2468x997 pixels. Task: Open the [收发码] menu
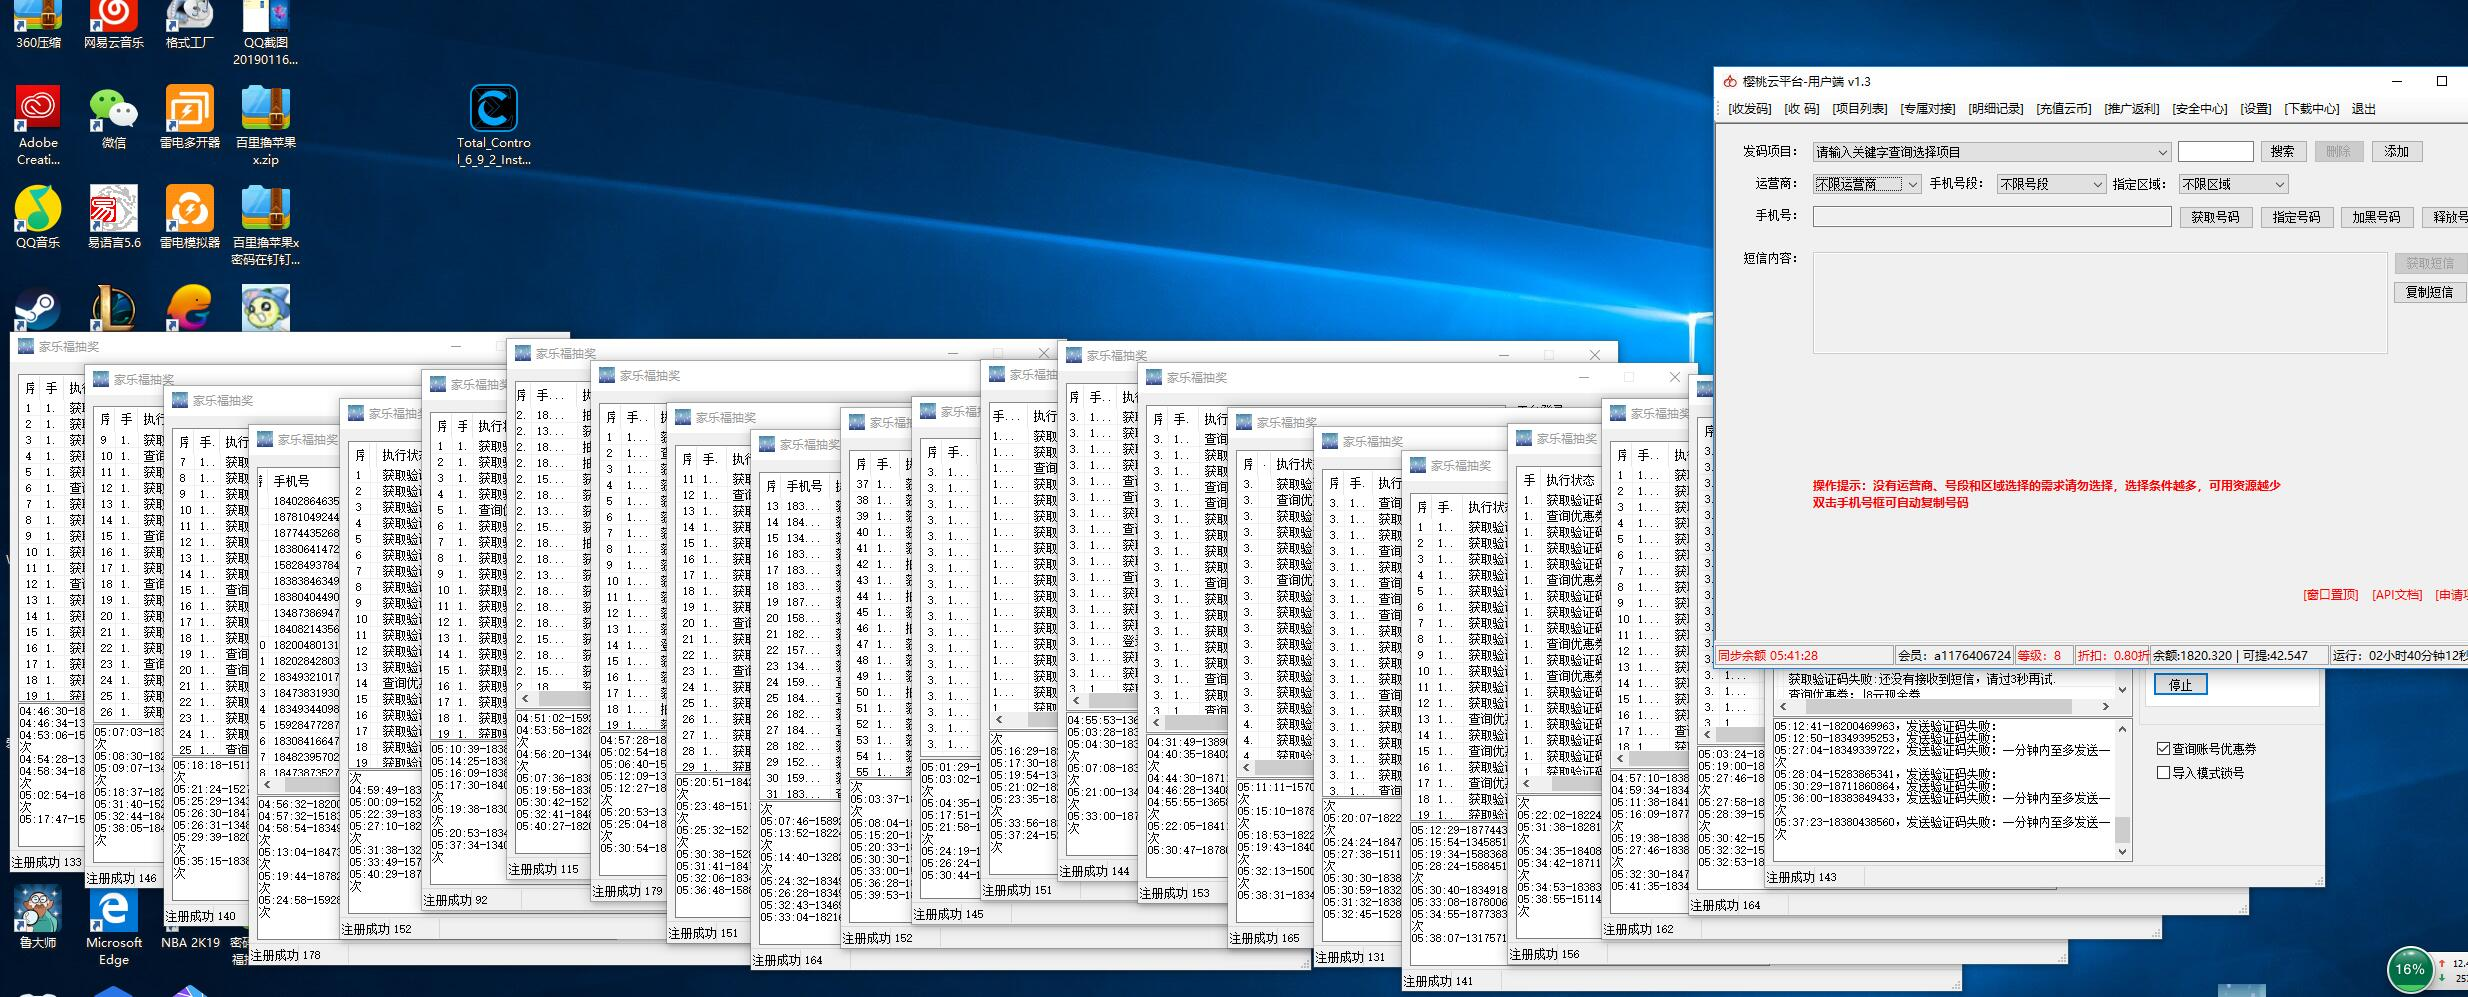1749,109
